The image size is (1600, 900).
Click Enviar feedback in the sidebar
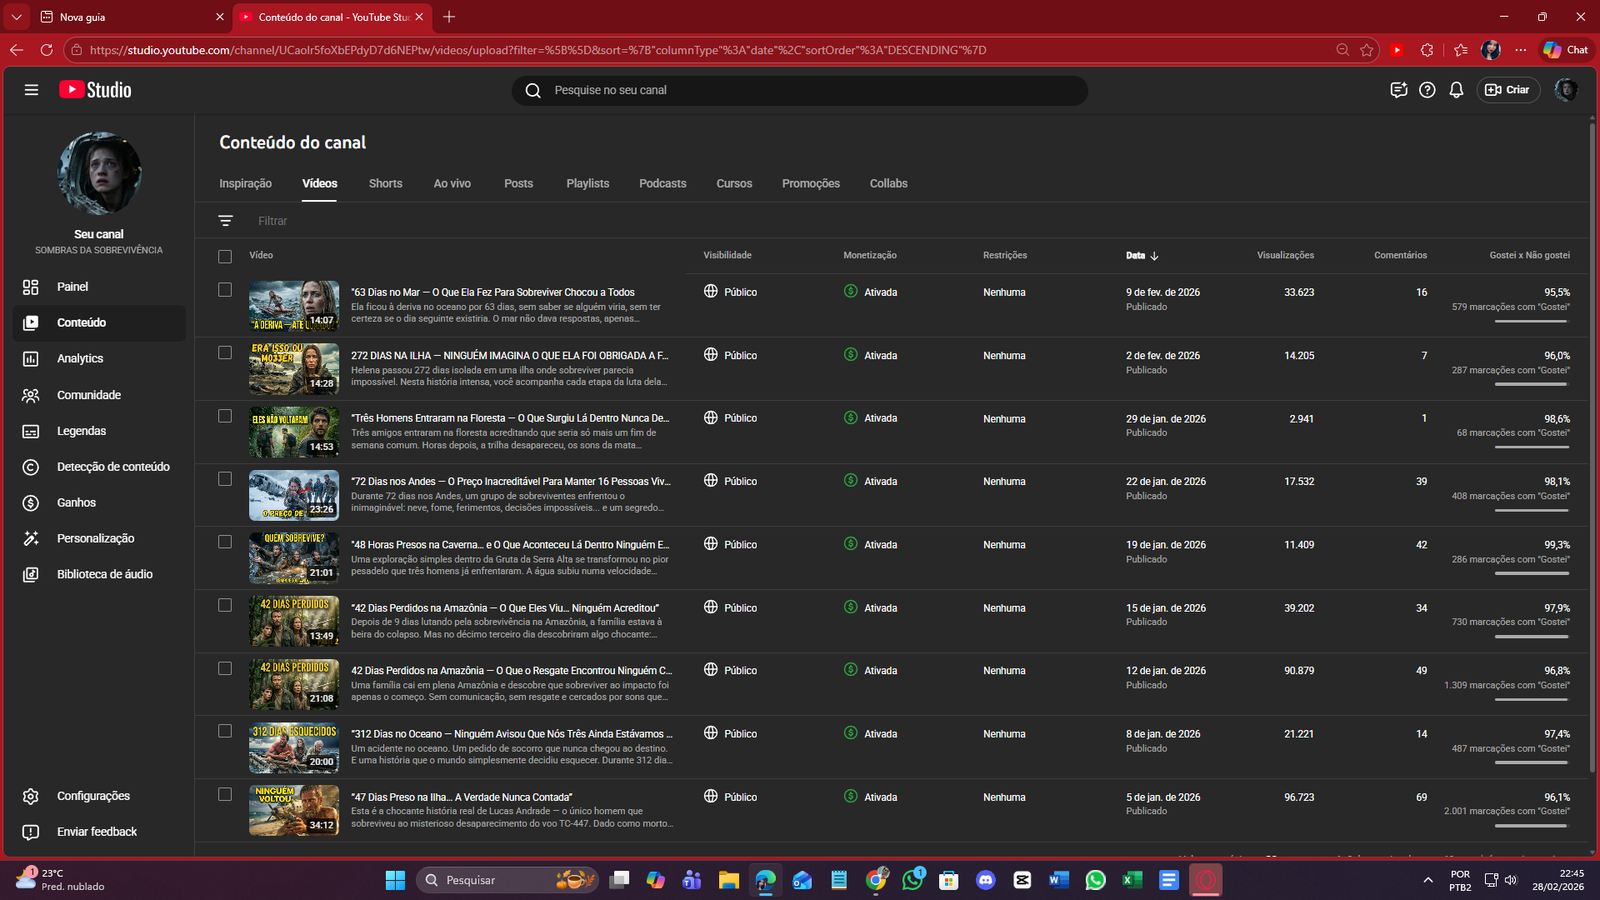point(97,832)
